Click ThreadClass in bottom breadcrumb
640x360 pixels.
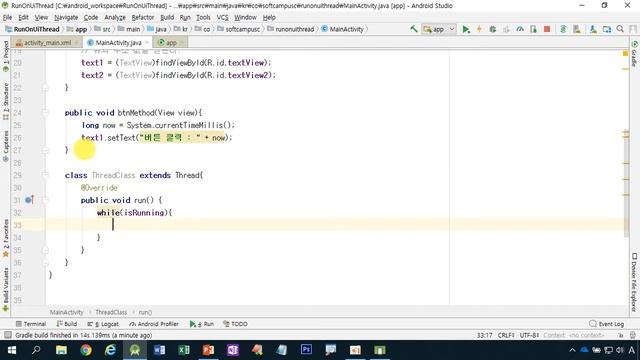point(111,312)
